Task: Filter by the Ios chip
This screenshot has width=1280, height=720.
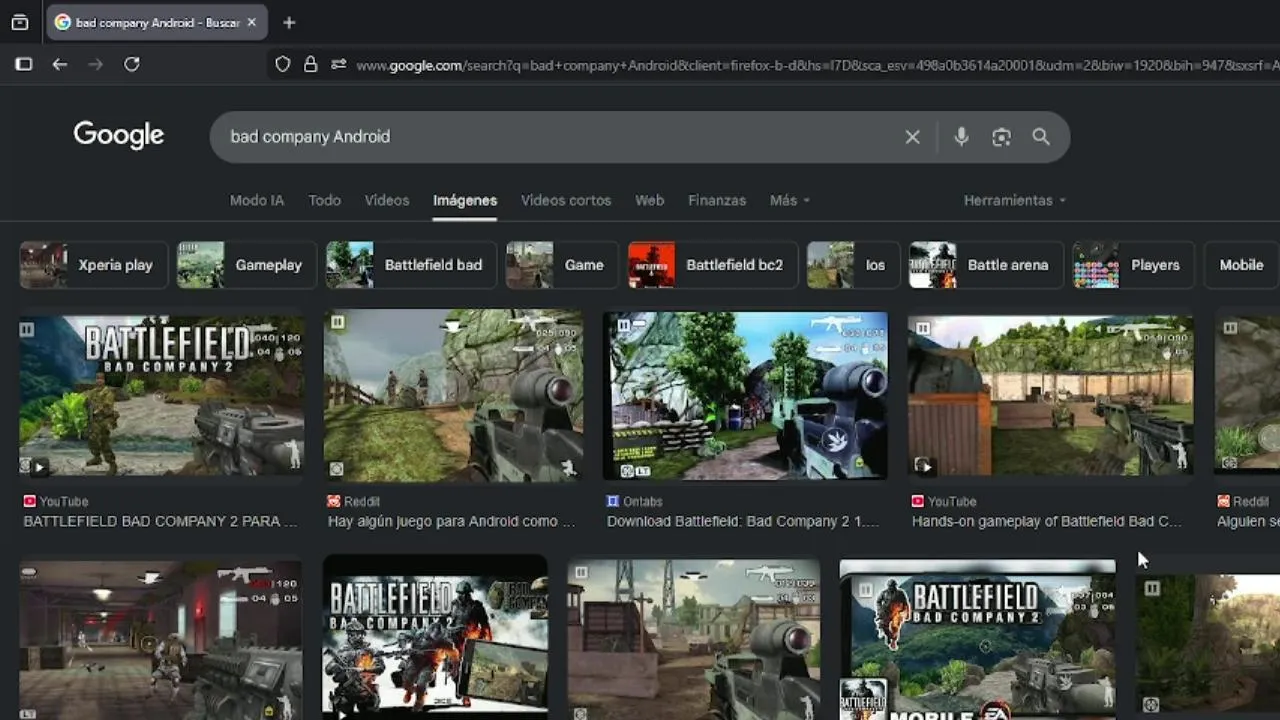Action: pos(853,265)
